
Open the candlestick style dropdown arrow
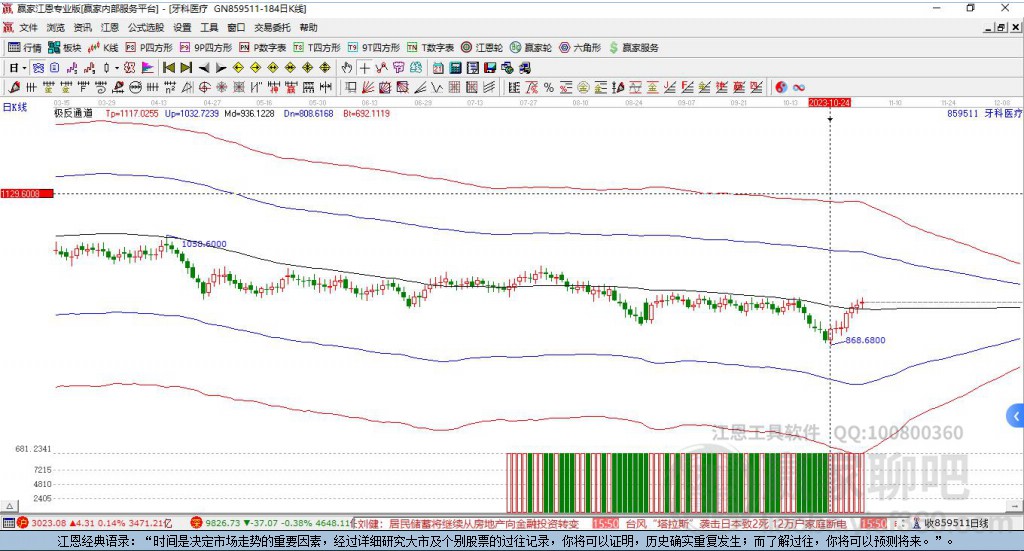[117, 68]
